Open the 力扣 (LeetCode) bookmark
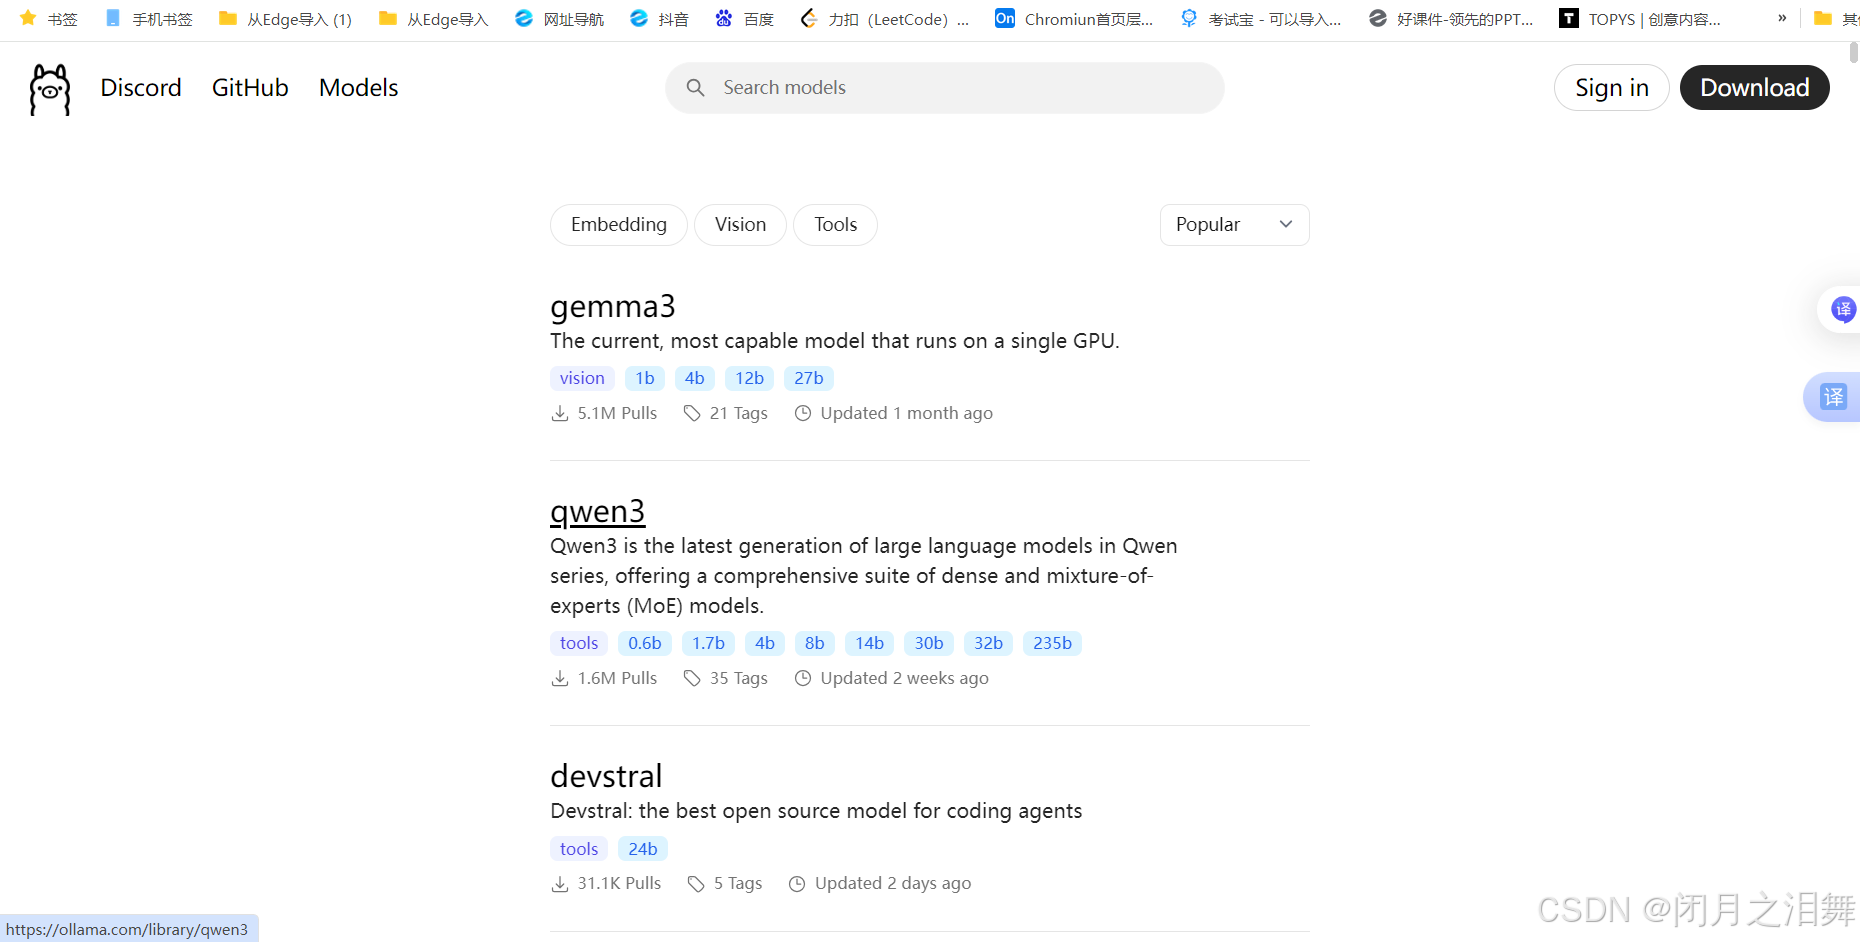Screen dimensions: 1860x942 pyautogui.click(x=884, y=19)
